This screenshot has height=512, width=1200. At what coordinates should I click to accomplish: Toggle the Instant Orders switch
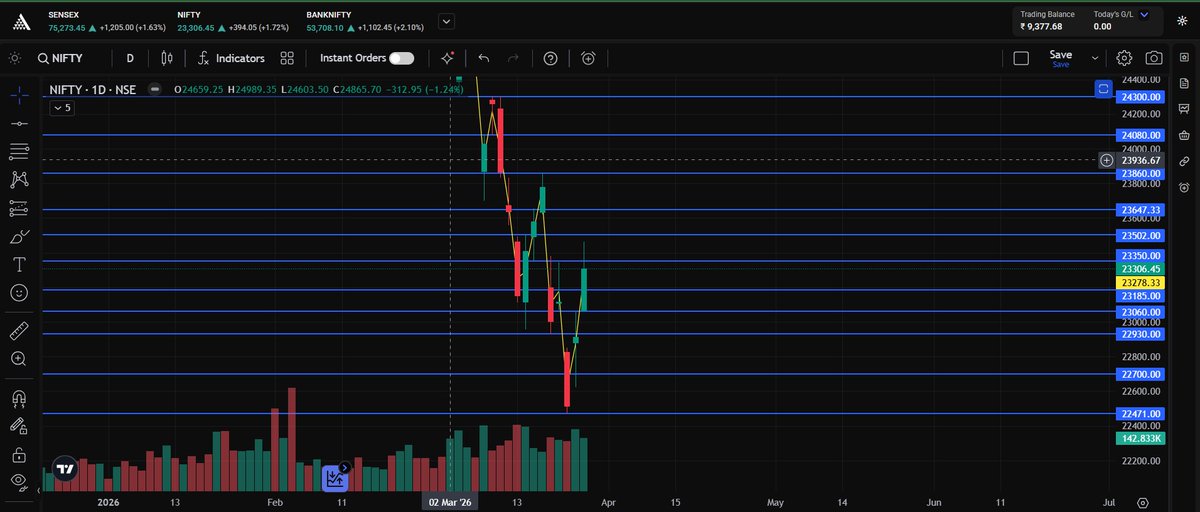point(402,58)
